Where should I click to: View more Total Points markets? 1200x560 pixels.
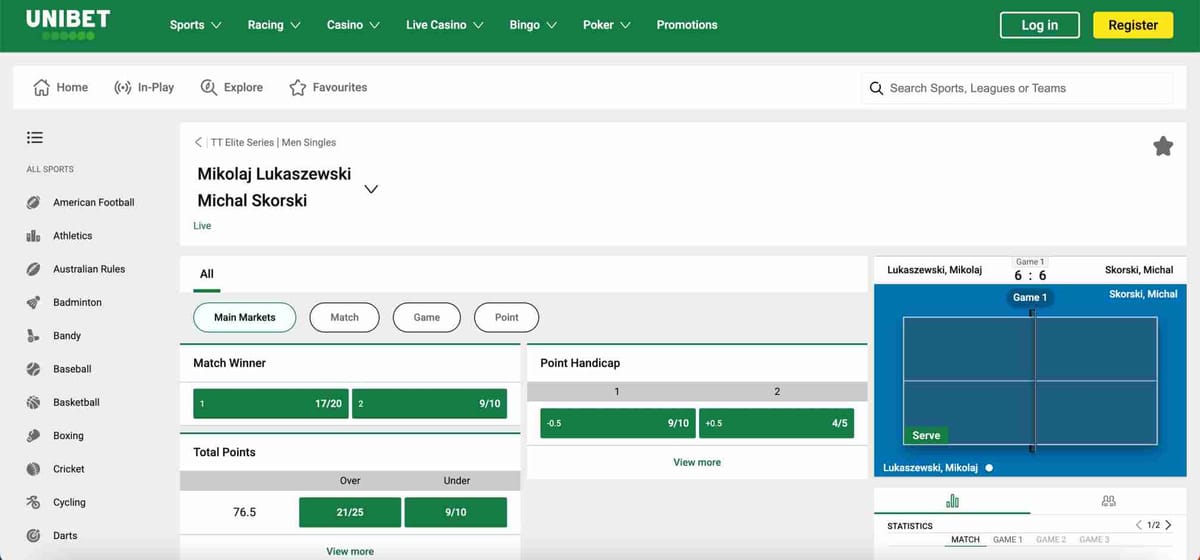[x=350, y=551]
